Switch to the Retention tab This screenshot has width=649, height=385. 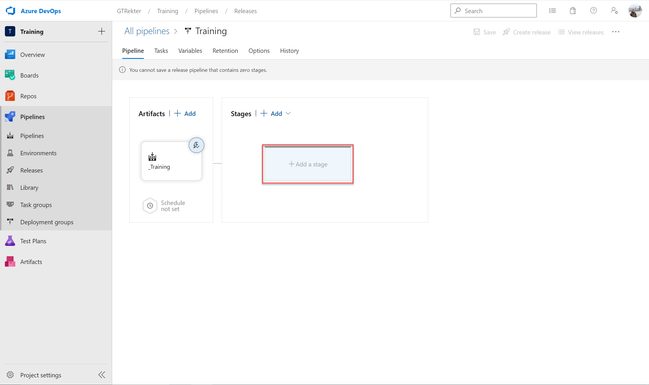point(225,51)
